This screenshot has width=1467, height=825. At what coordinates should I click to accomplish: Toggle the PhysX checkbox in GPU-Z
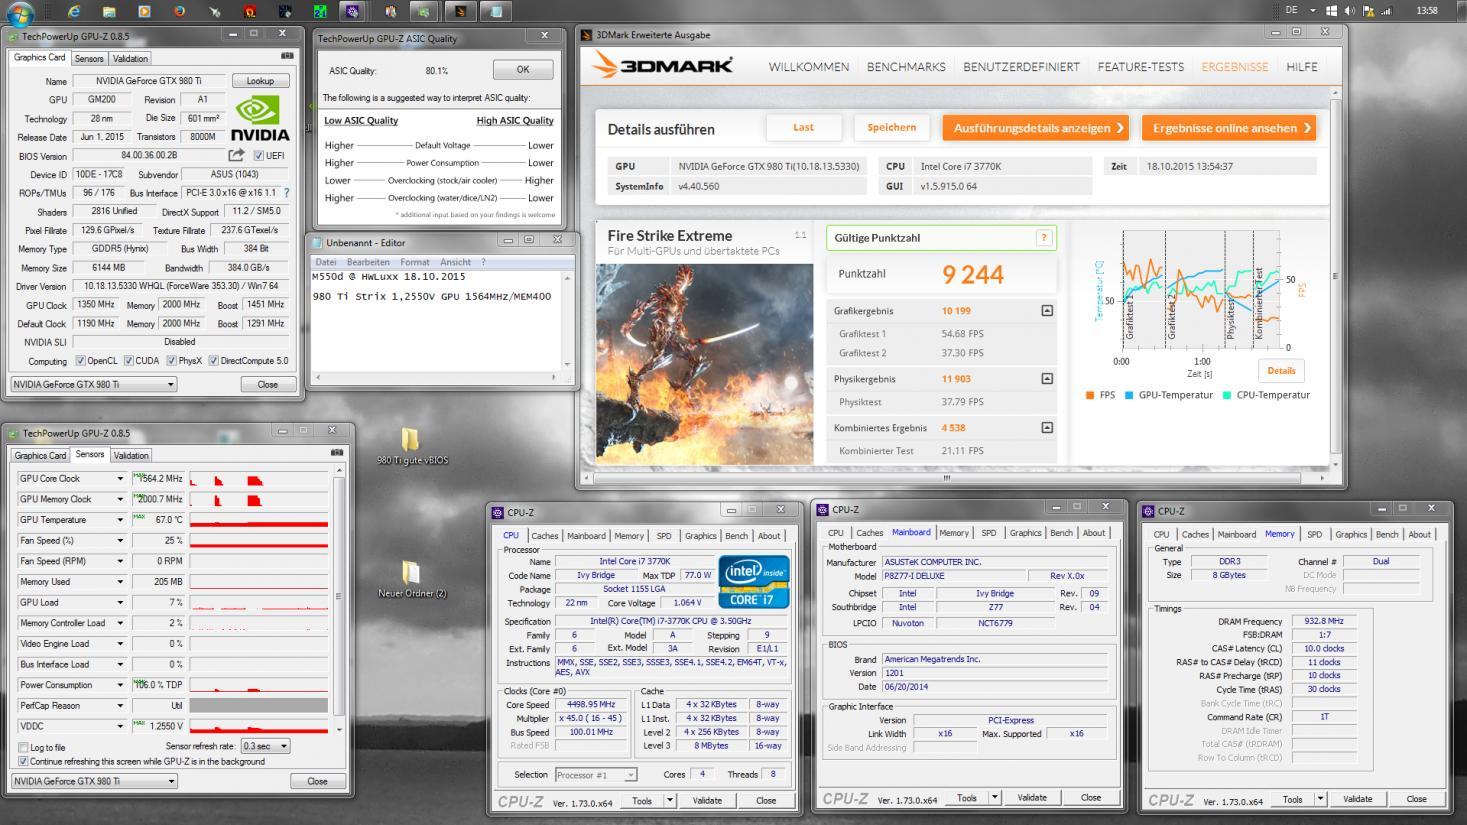(171, 360)
